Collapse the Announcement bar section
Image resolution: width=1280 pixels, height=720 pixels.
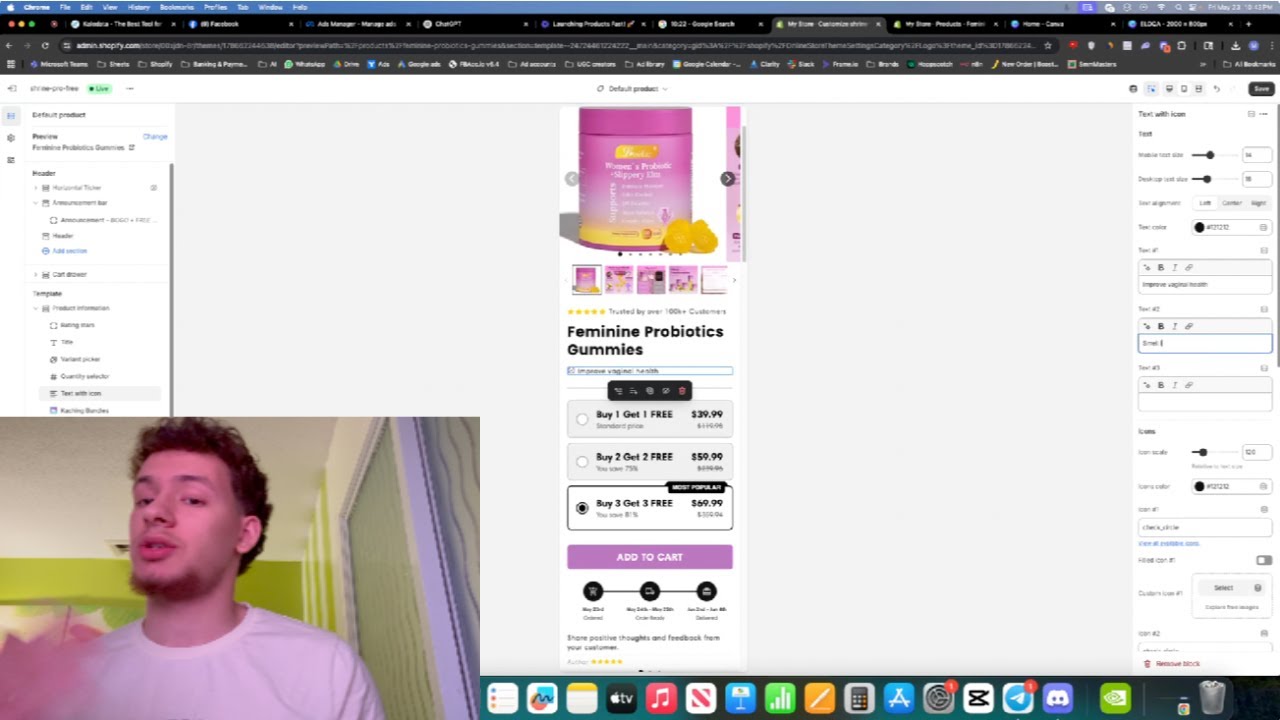point(35,203)
